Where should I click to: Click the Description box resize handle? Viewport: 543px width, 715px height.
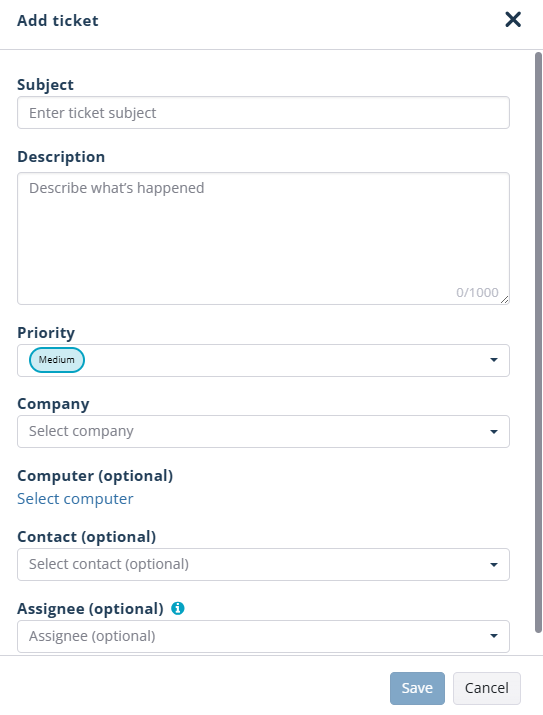click(x=504, y=300)
